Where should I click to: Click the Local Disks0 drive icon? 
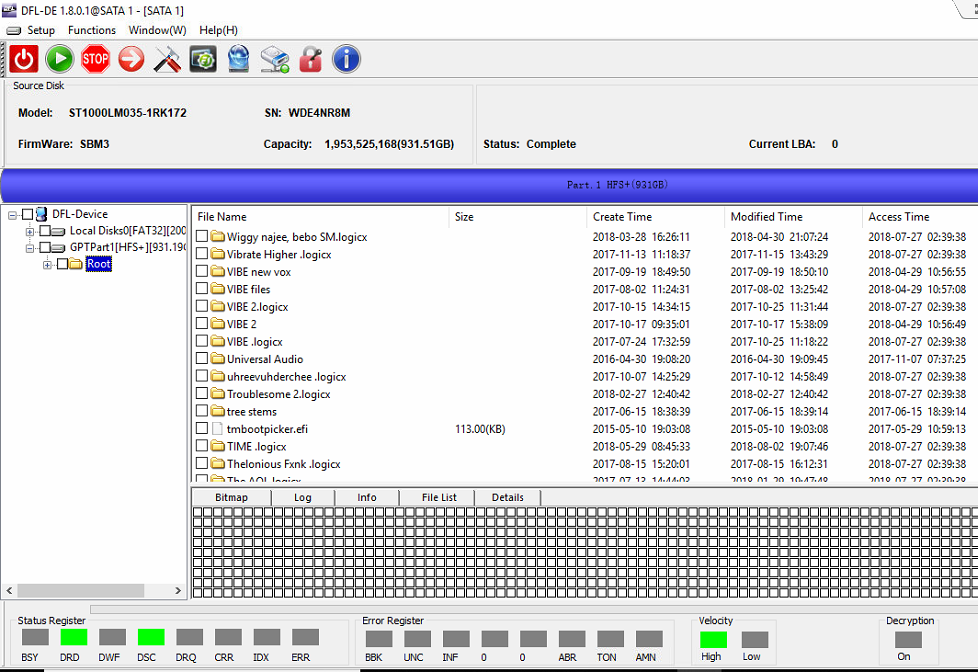point(58,231)
